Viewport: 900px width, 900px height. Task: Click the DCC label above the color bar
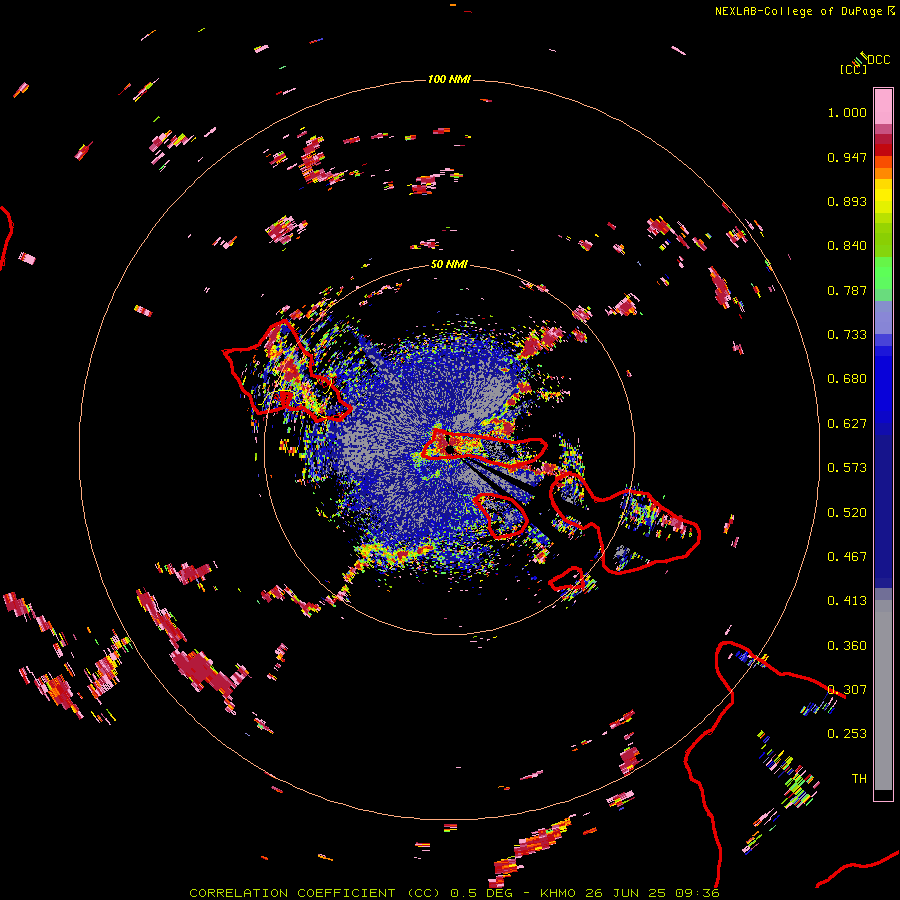click(x=879, y=60)
